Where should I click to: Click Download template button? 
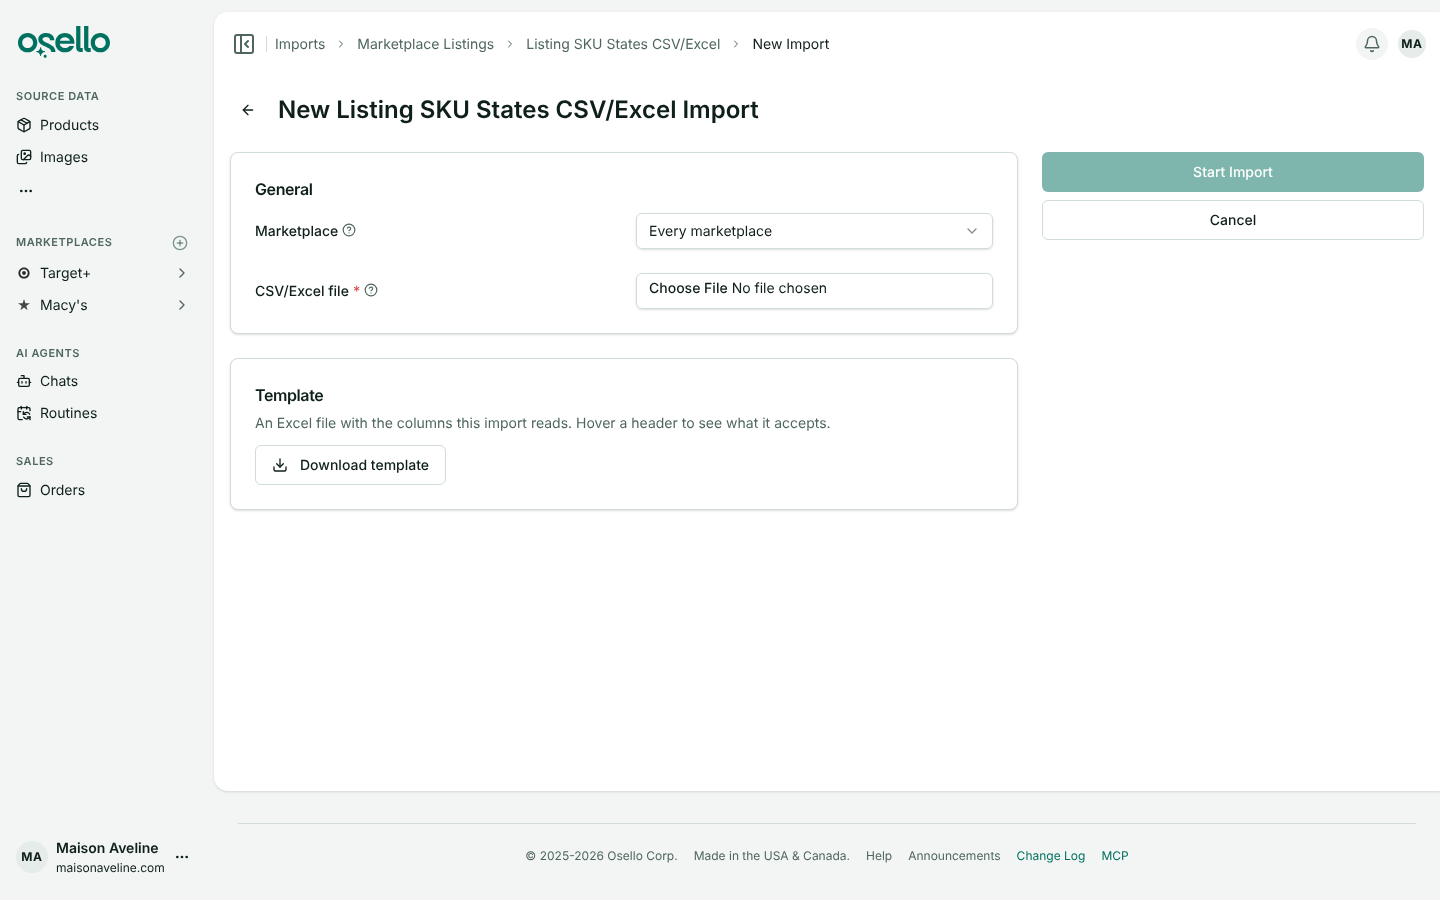[x=350, y=465]
